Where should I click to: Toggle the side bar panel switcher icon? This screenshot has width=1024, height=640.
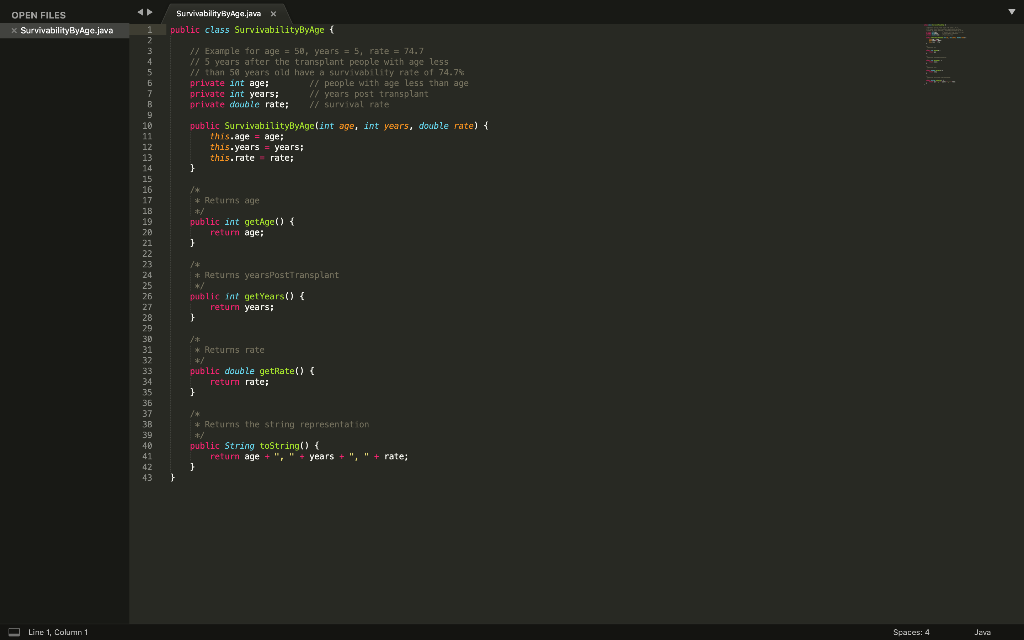click(14, 632)
